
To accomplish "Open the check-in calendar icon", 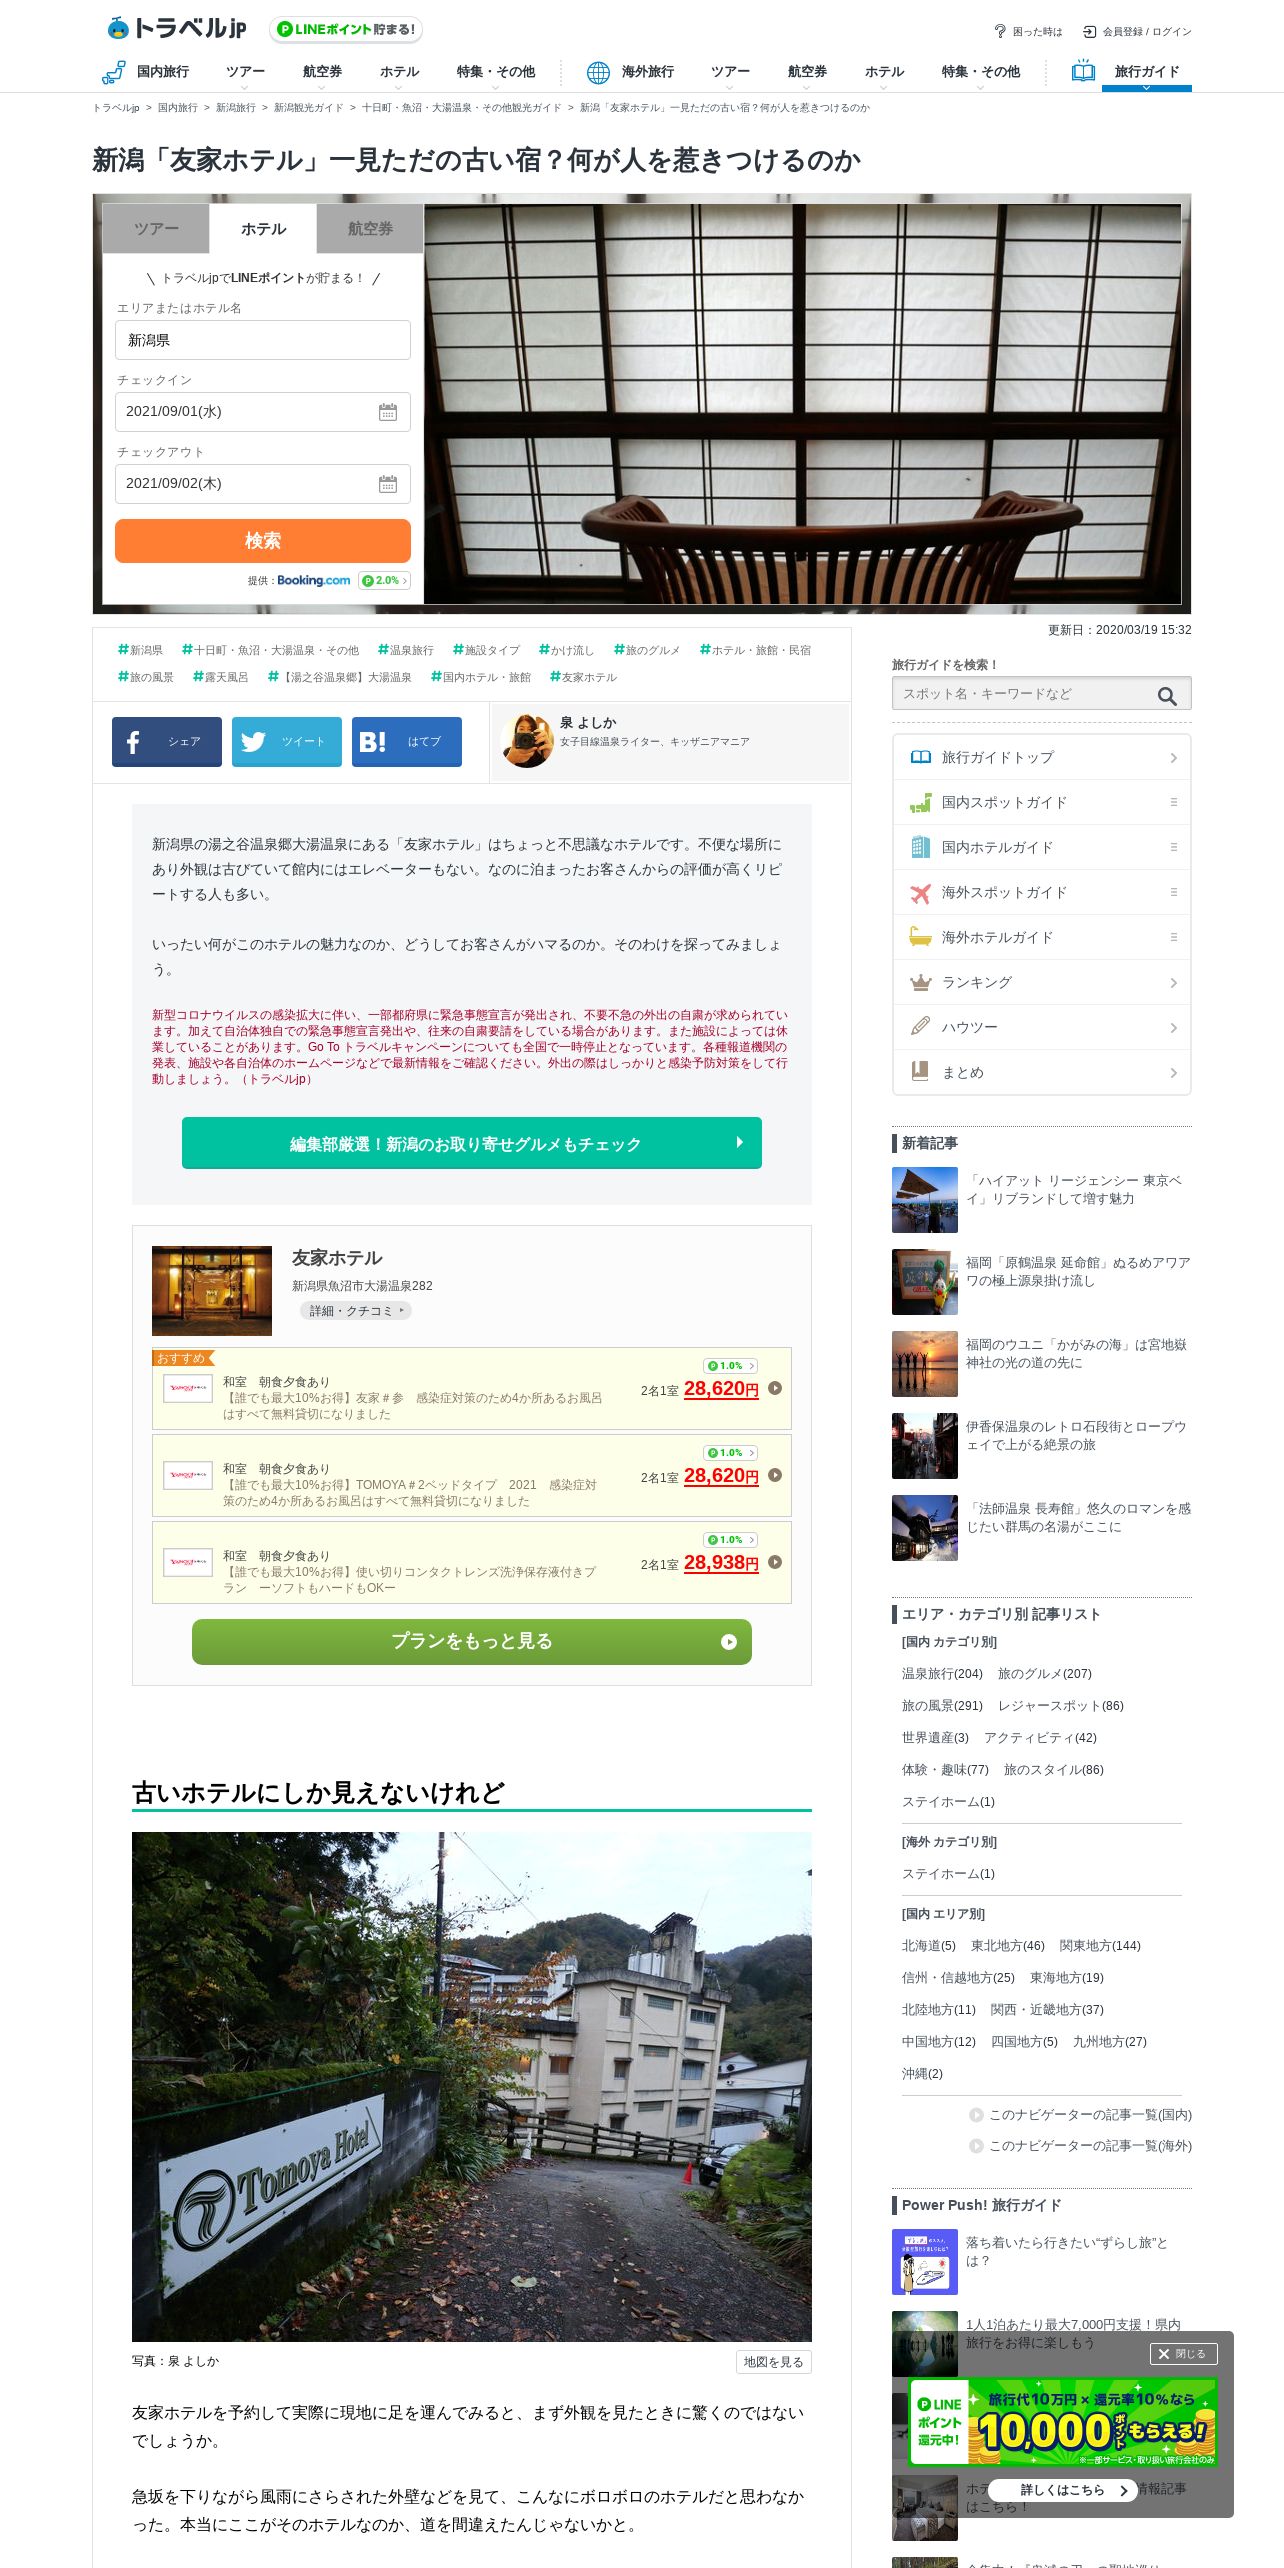I will 388,412.
